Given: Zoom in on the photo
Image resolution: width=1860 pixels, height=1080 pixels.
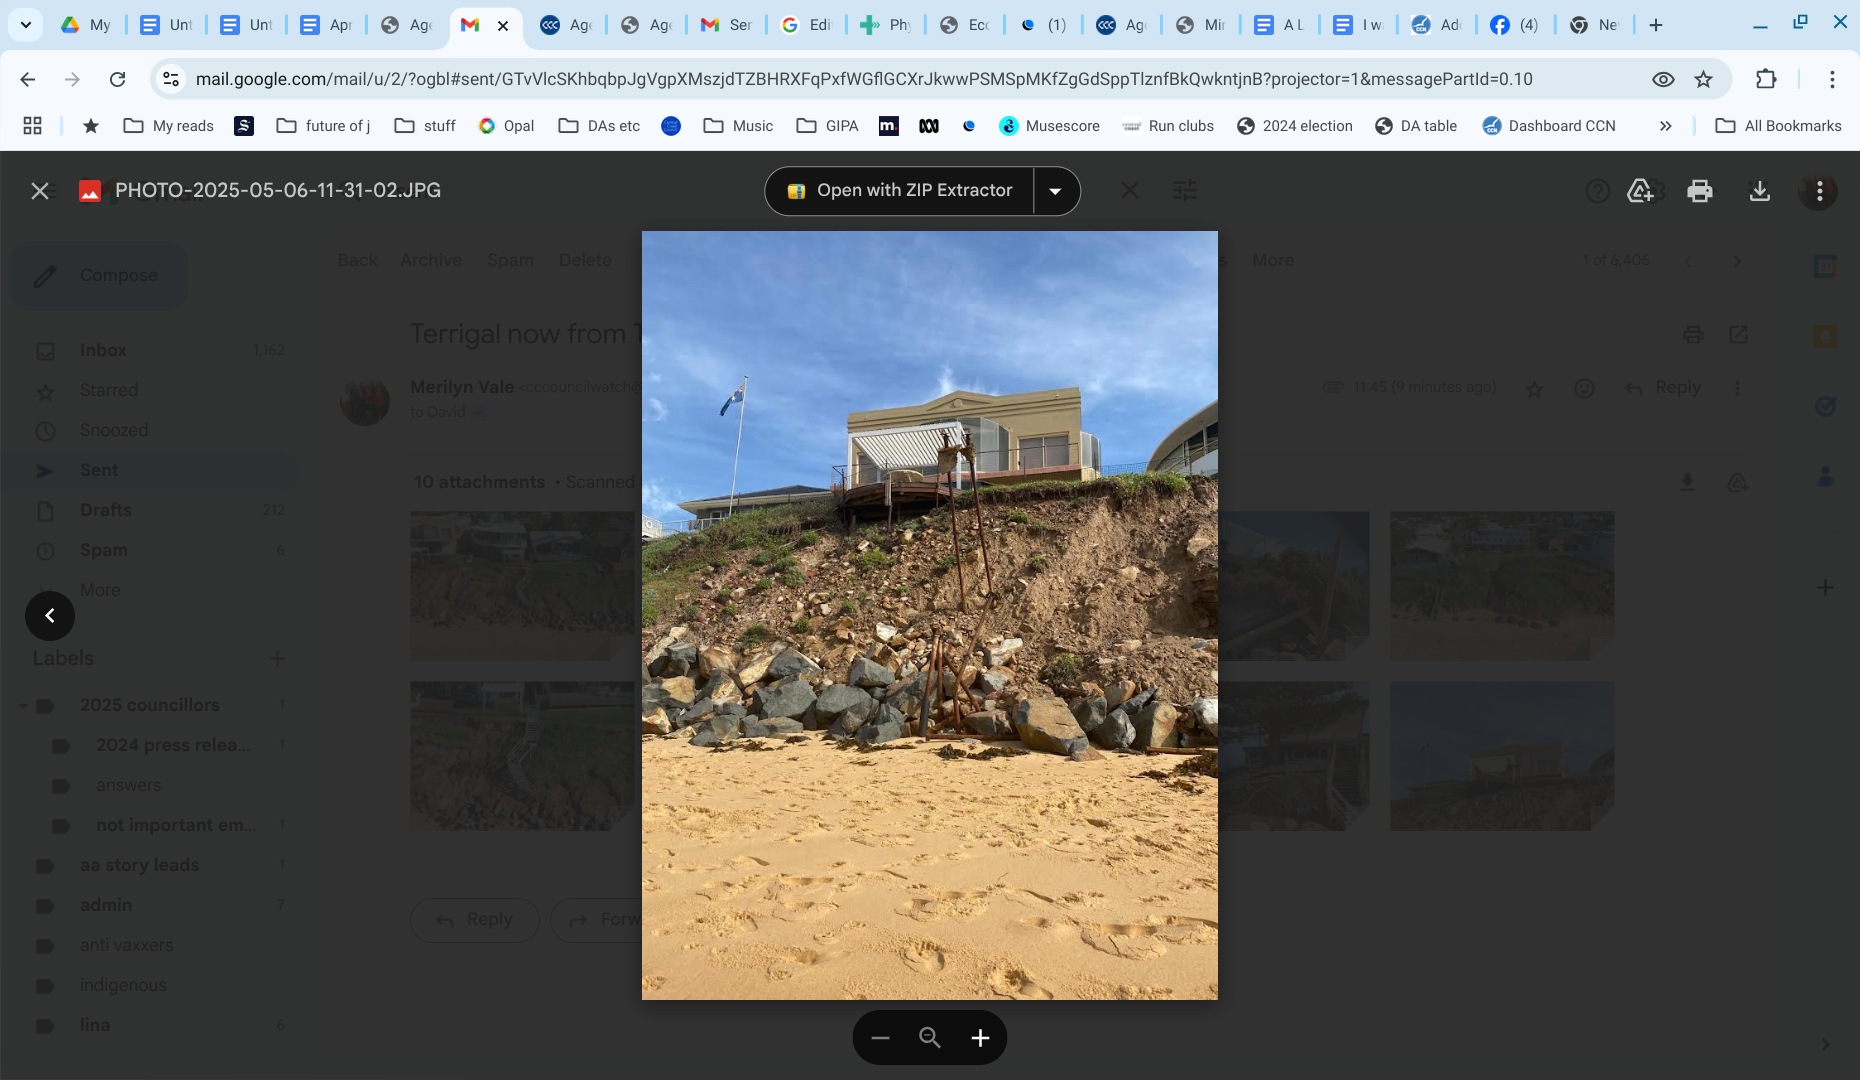Looking at the screenshot, I should pos(981,1038).
